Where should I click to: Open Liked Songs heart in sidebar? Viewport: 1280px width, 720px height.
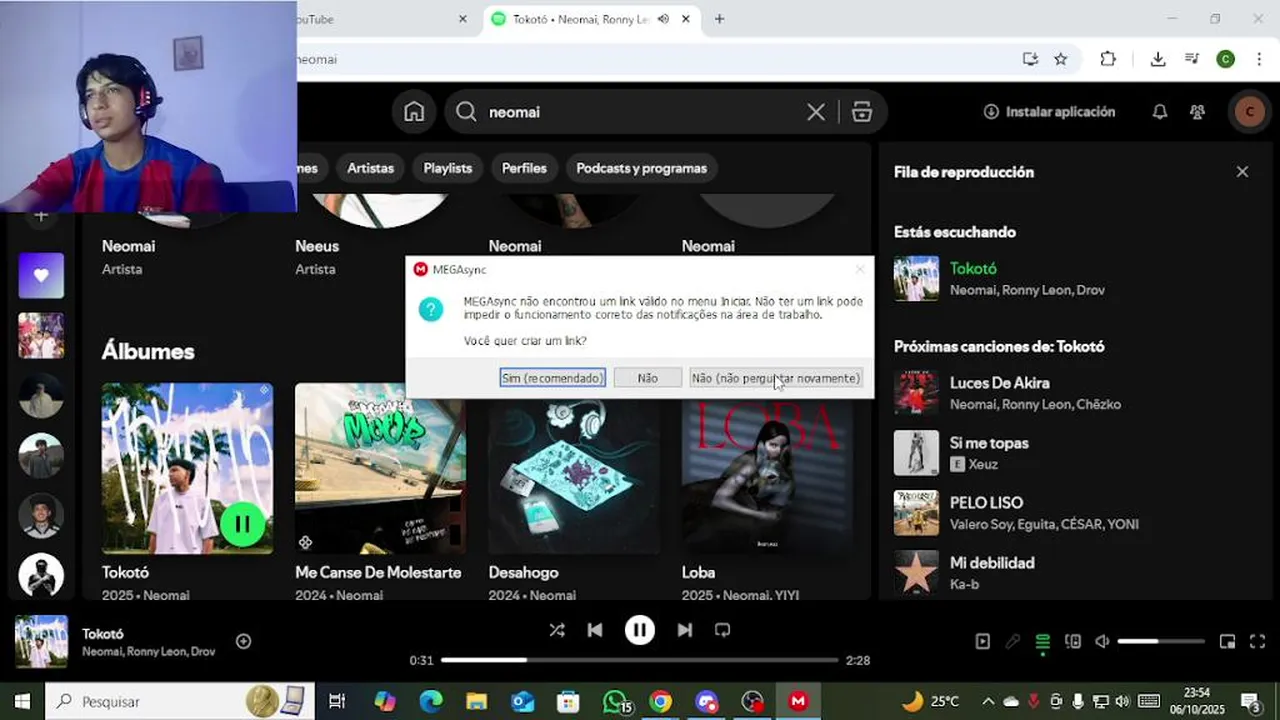[x=41, y=276]
